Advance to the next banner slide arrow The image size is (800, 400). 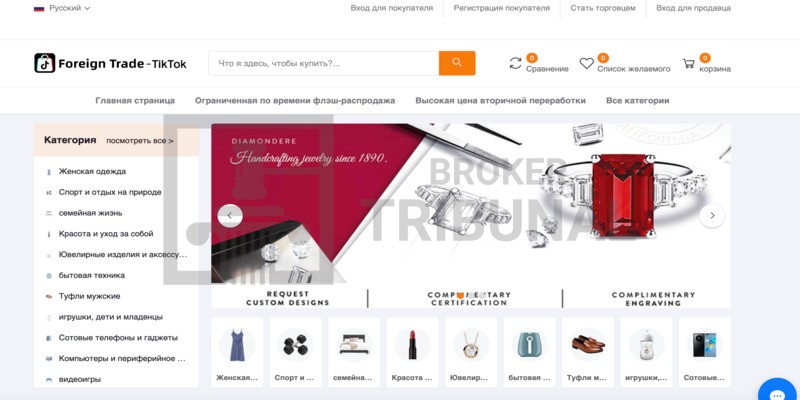712,215
